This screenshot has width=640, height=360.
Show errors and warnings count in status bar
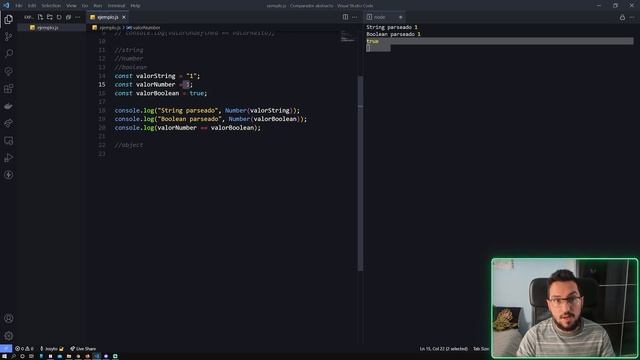(x=24, y=349)
